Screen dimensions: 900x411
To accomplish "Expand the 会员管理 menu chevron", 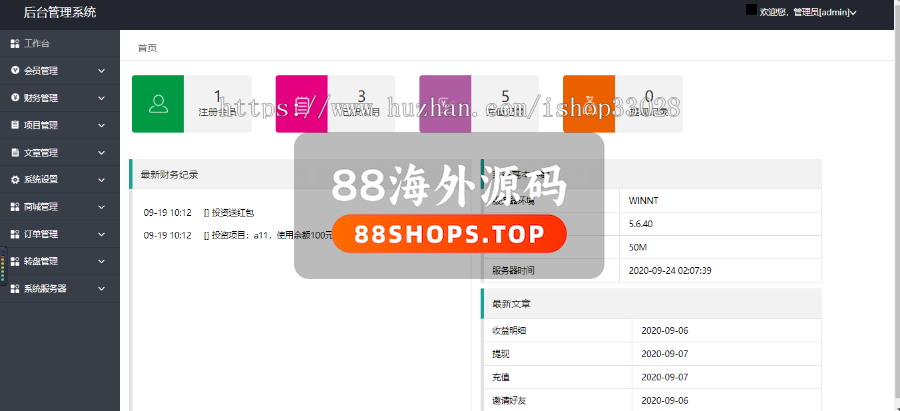I will click(102, 71).
